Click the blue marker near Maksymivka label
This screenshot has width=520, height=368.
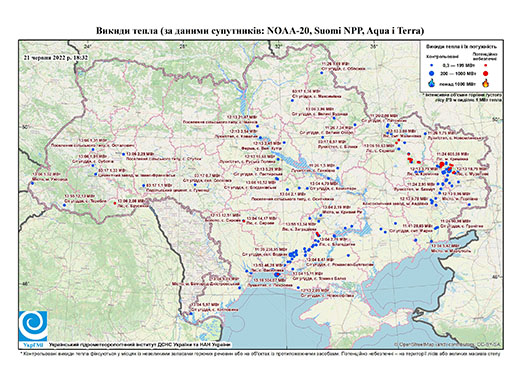coord(292,100)
